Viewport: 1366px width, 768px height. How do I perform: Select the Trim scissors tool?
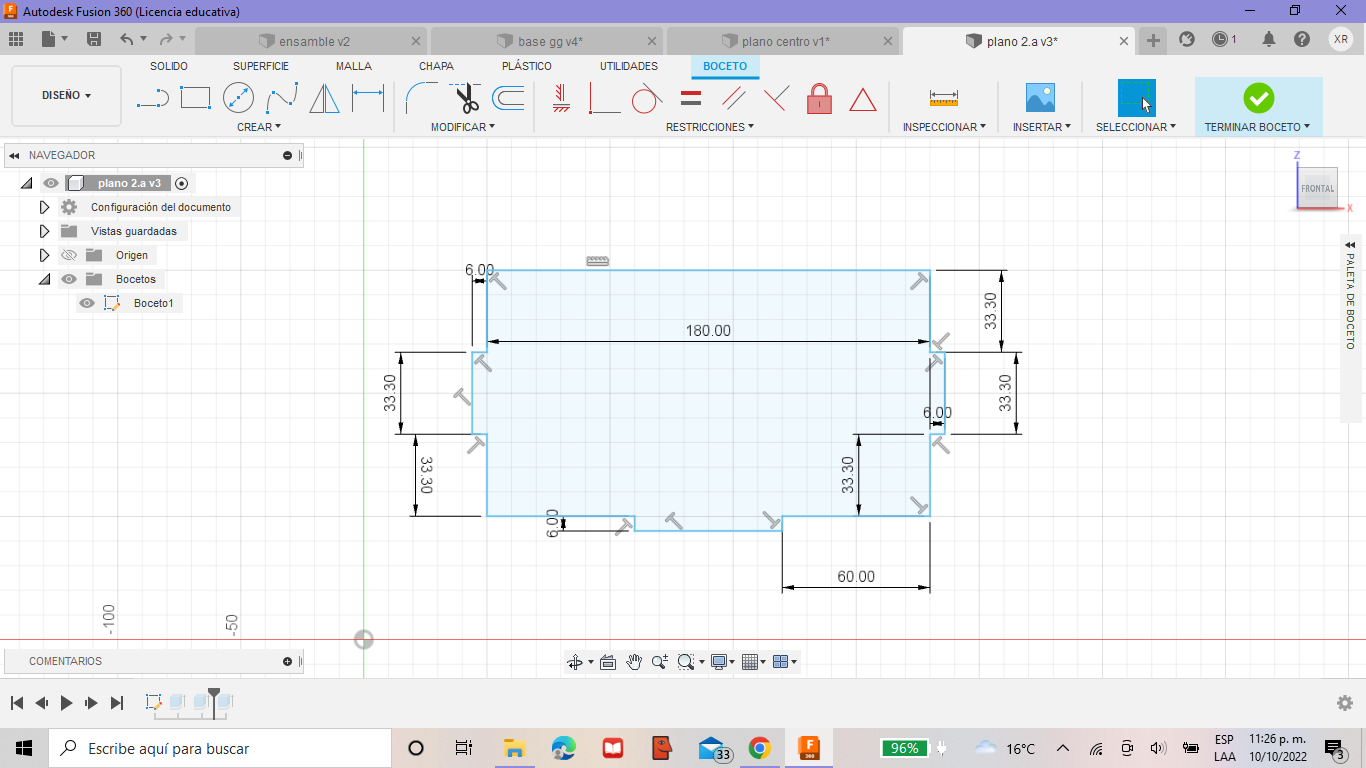click(x=466, y=99)
